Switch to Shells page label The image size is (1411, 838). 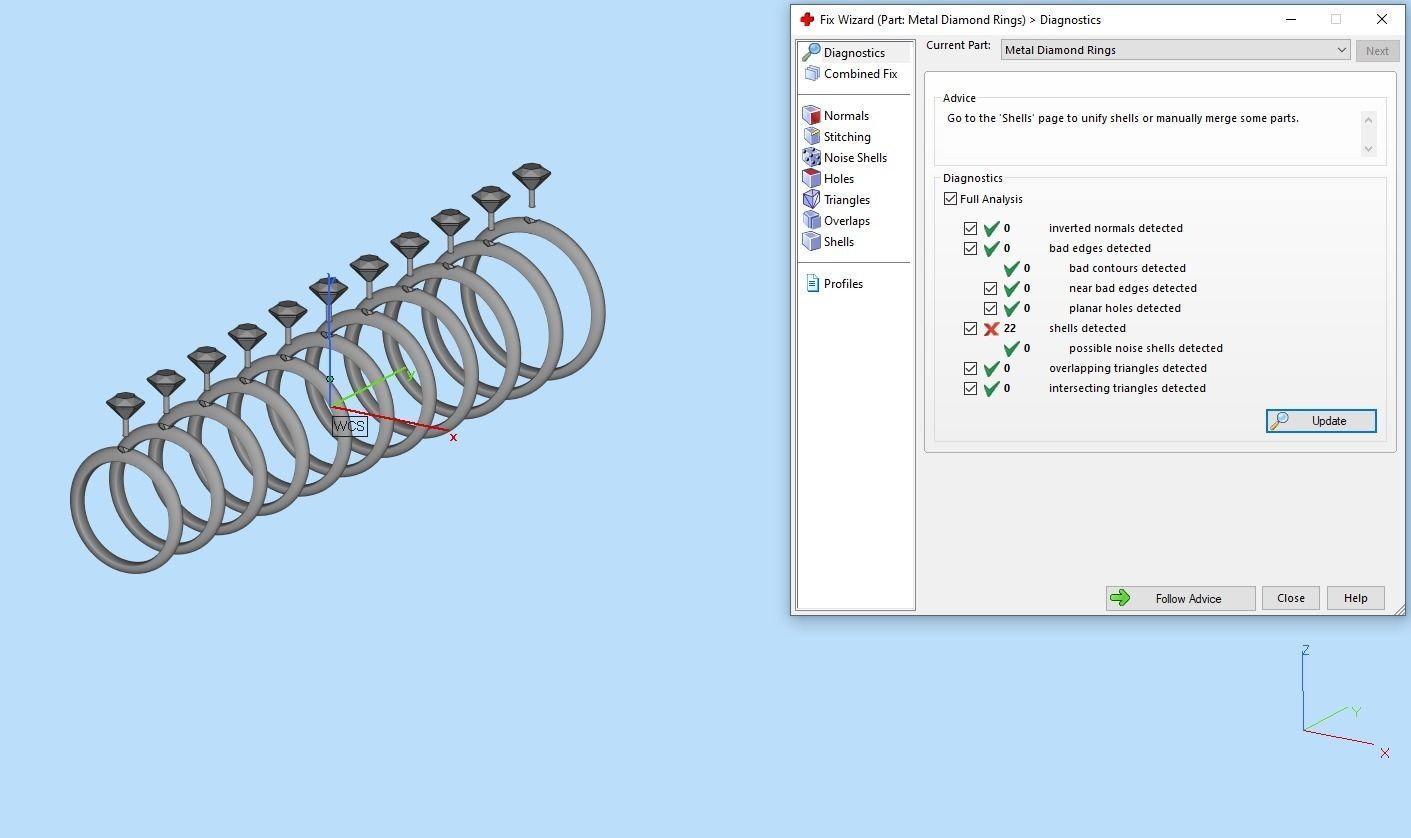tap(839, 242)
